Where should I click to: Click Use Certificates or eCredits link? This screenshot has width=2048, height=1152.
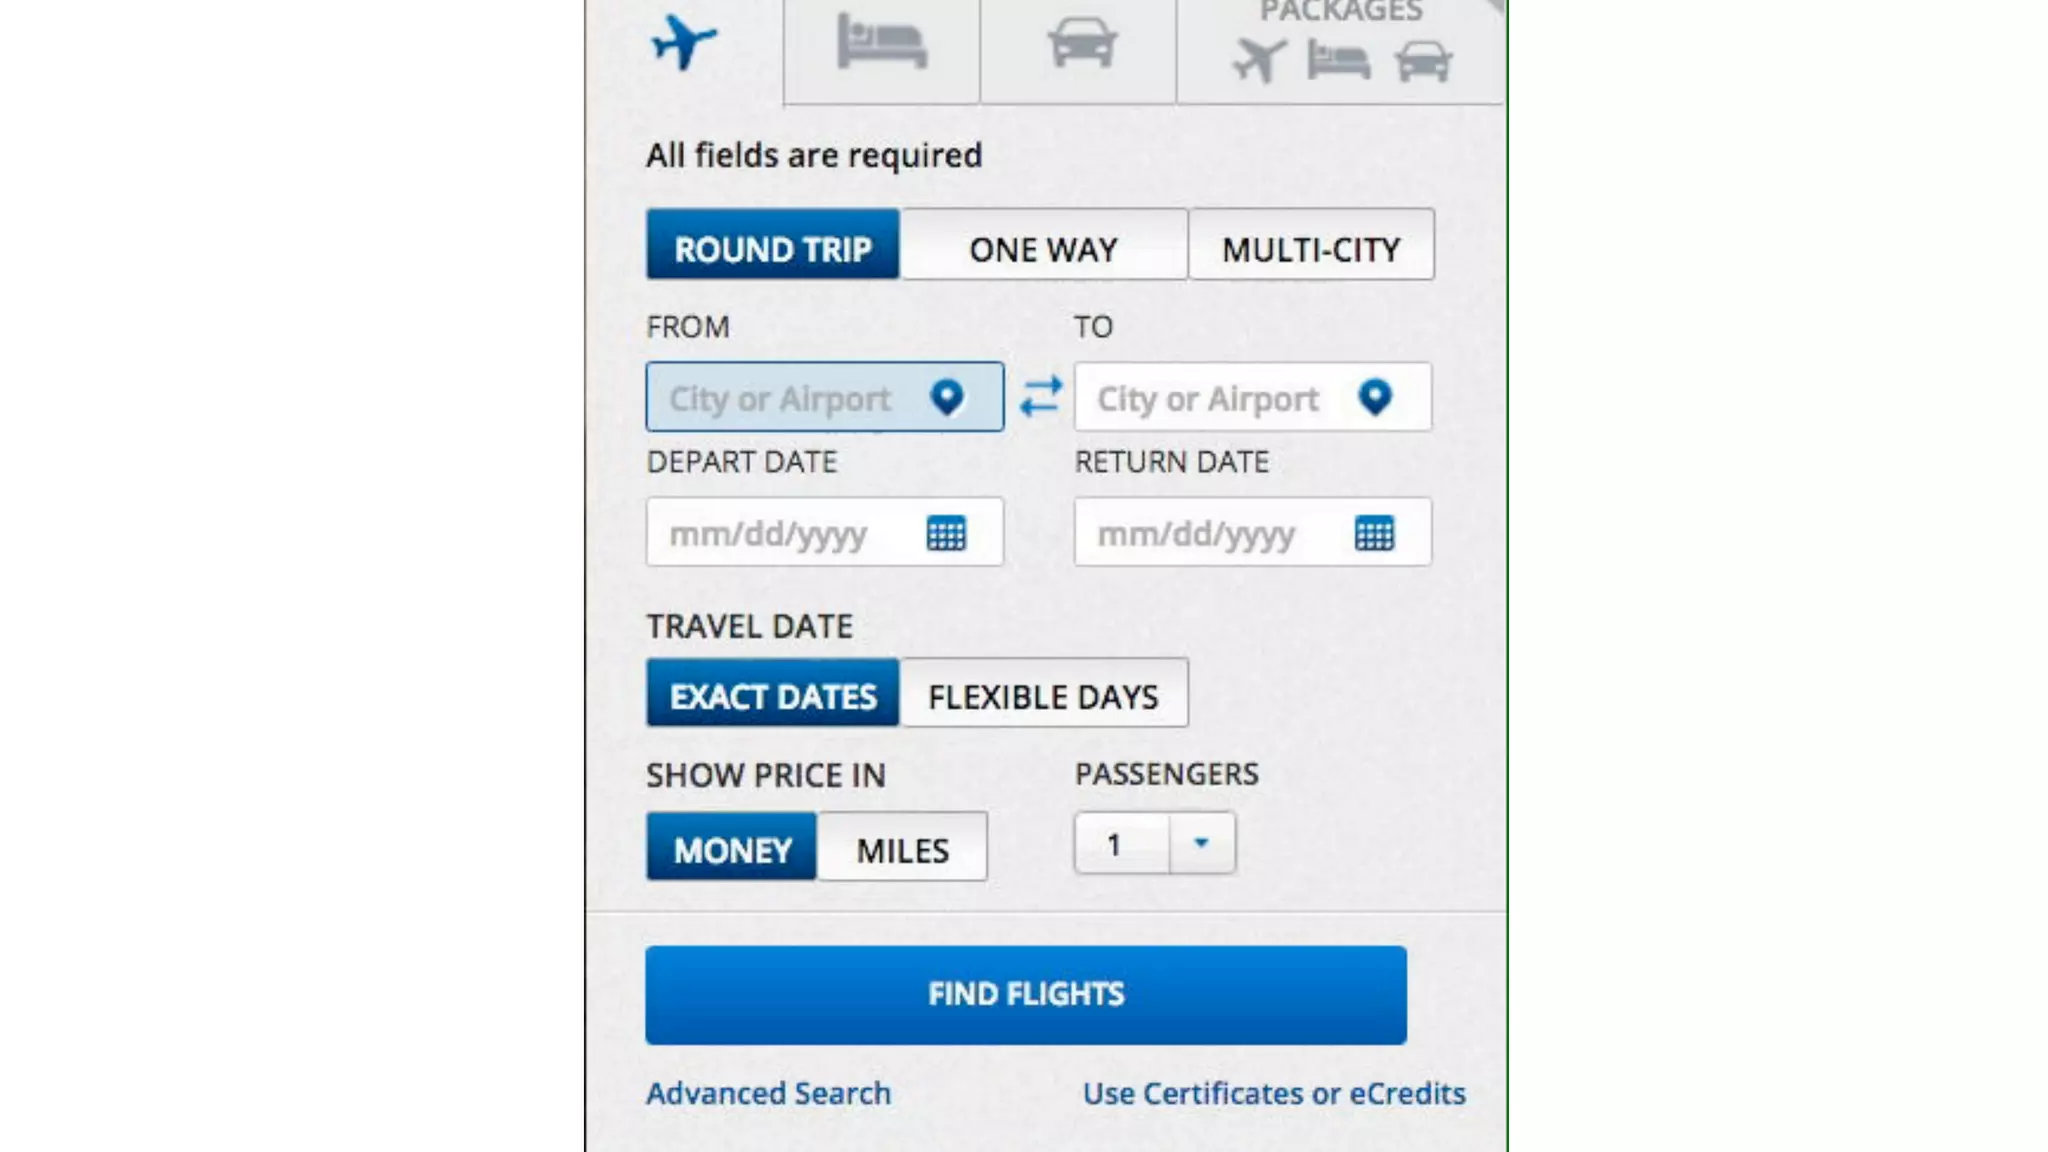(x=1274, y=1093)
